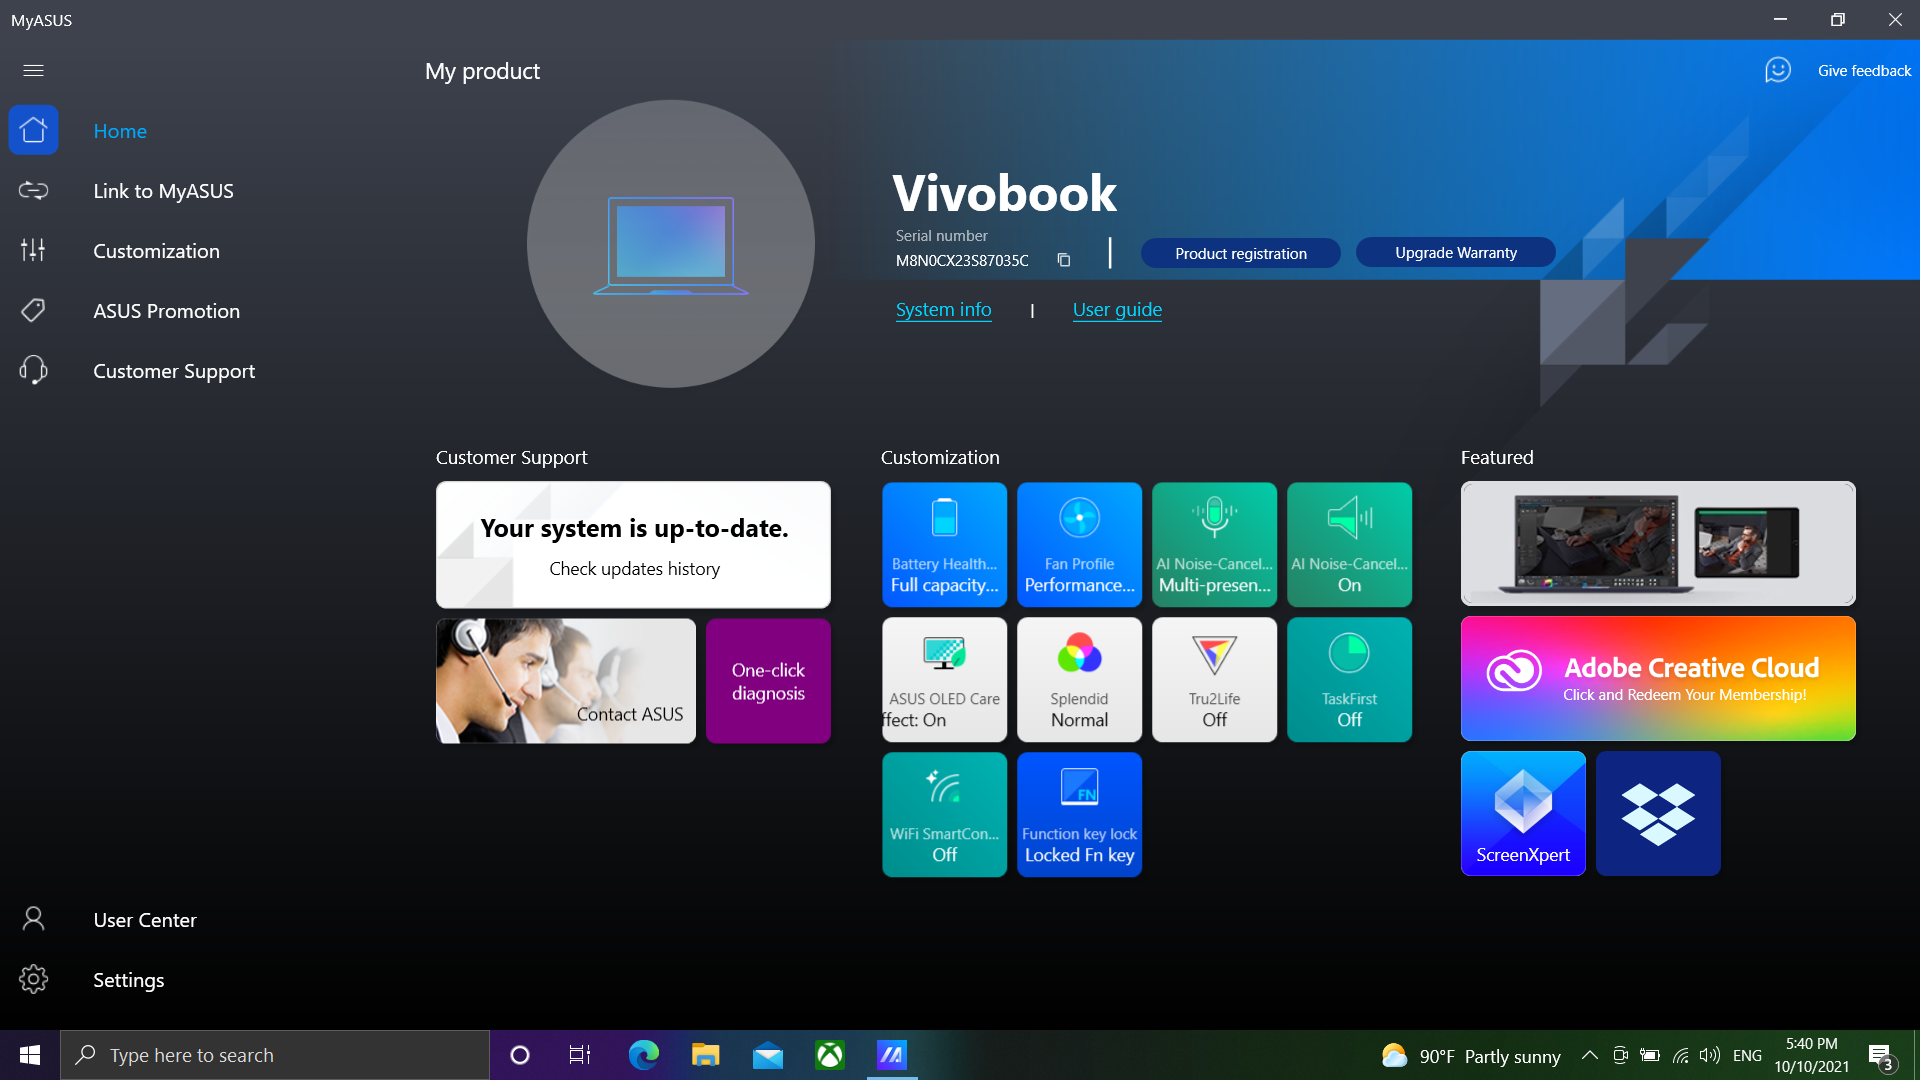
Task: Open Xbox app from taskbar
Action: [x=829, y=1055]
